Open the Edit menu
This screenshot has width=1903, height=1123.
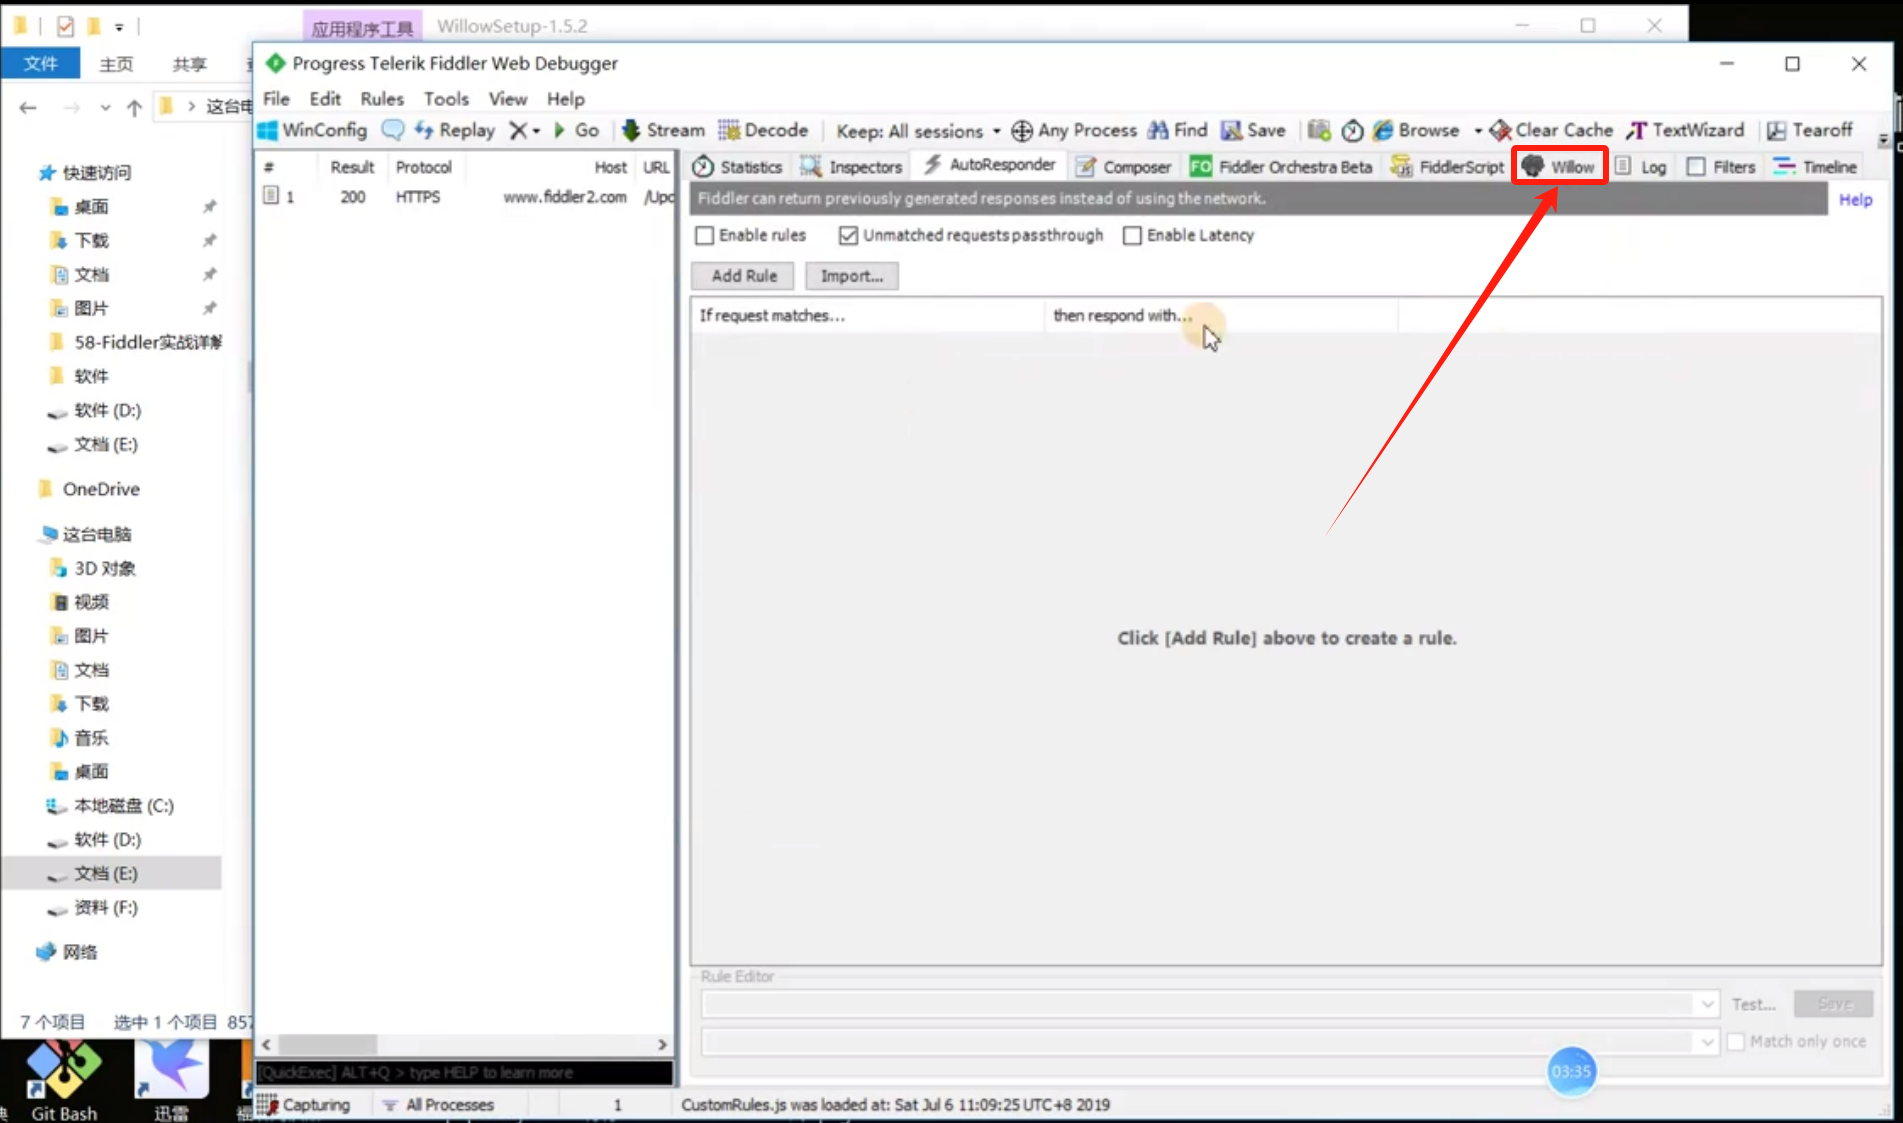(x=325, y=99)
